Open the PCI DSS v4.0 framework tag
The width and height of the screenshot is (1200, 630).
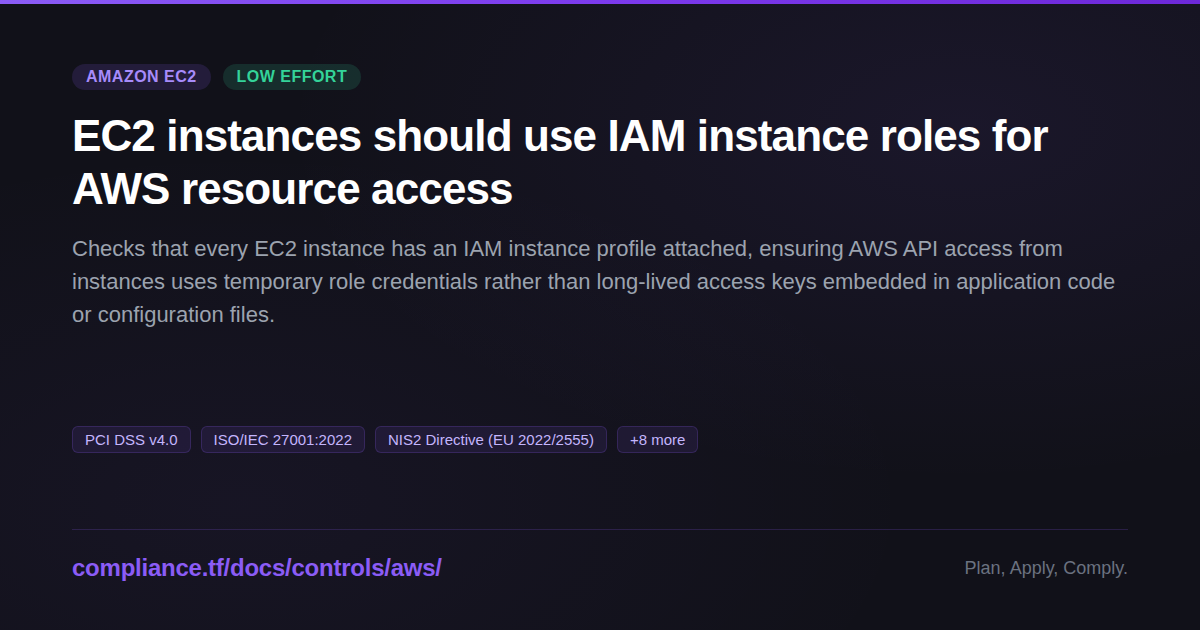click(x=131, y=440)
